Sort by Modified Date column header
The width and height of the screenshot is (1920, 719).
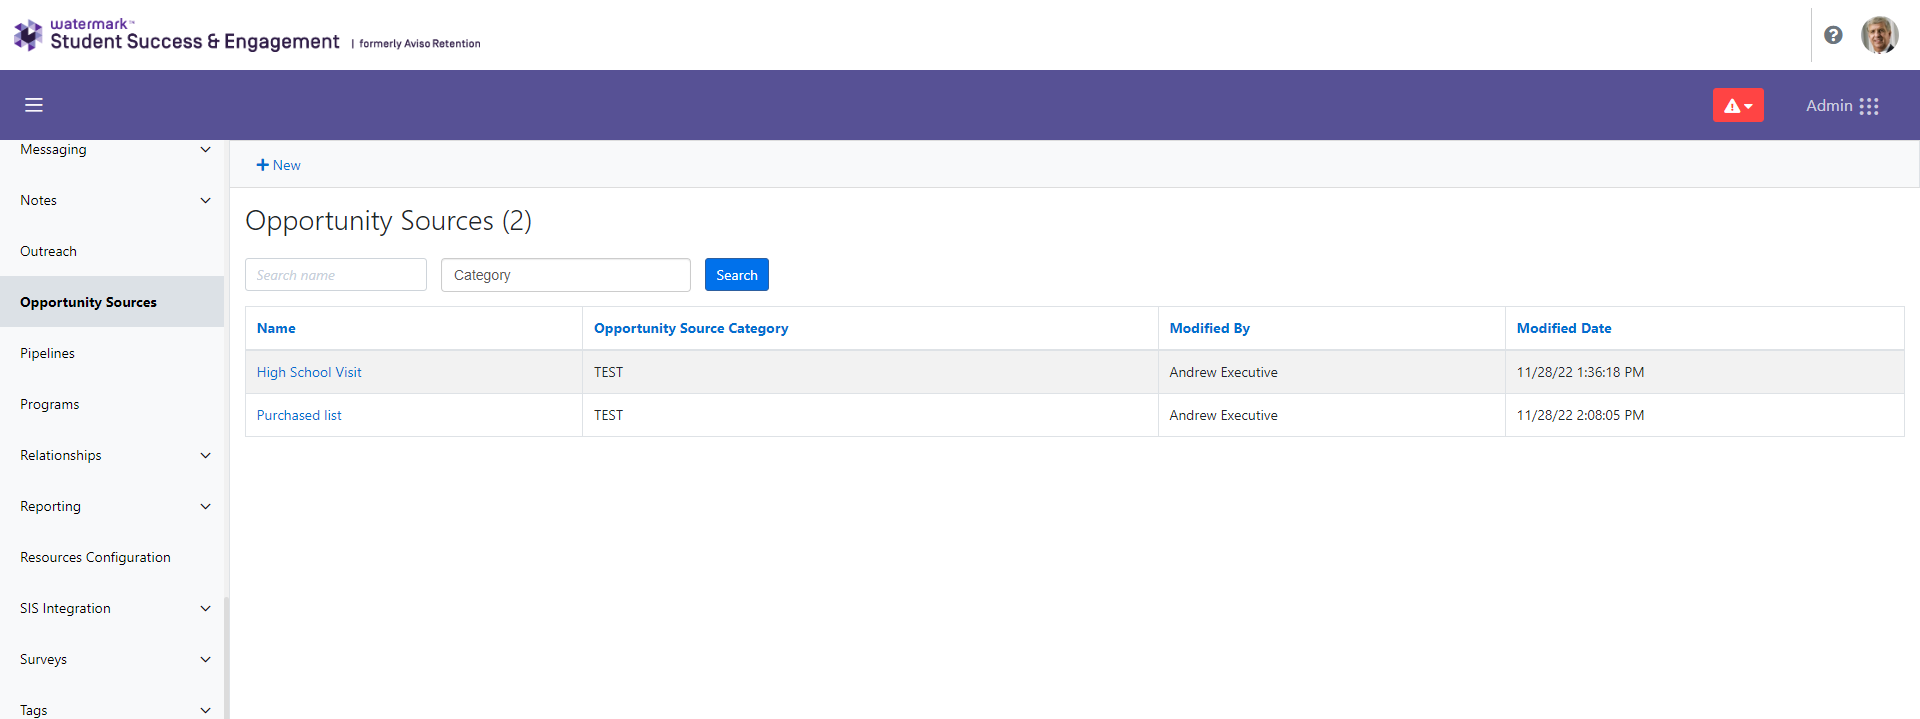click(1564, 328)
